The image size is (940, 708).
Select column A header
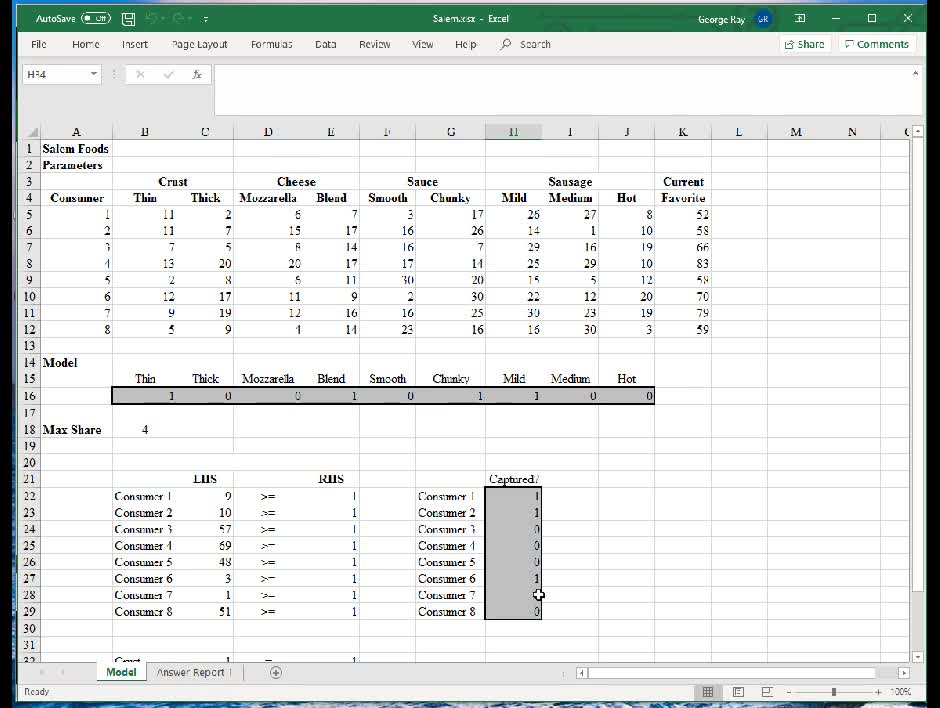[76, 132]
